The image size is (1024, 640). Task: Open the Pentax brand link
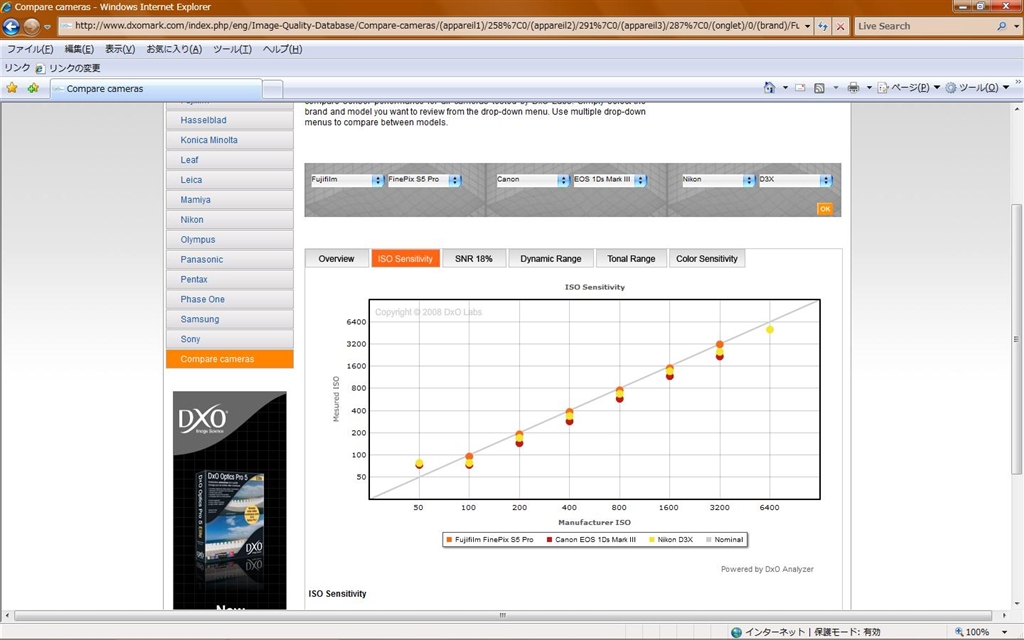229,279
